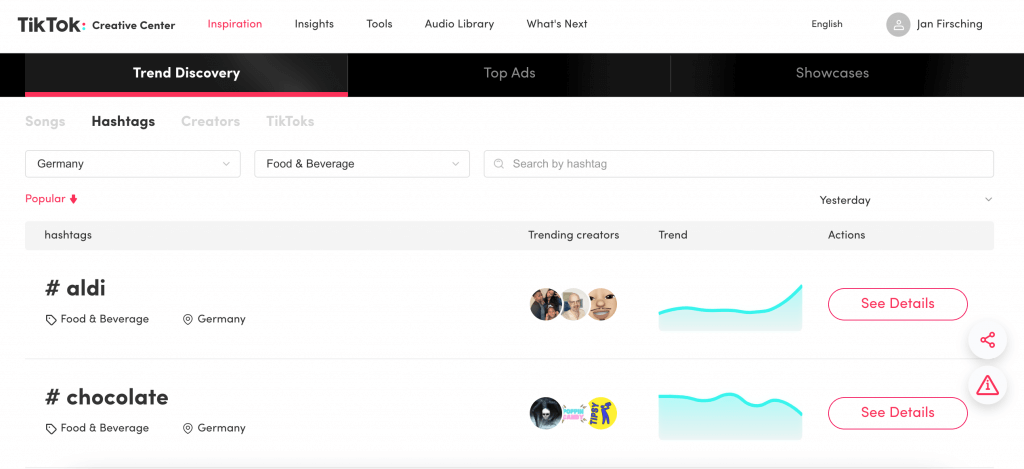Click the share icon button
The height and width of the screenshot is (469, 1024).
click(987, 340)
